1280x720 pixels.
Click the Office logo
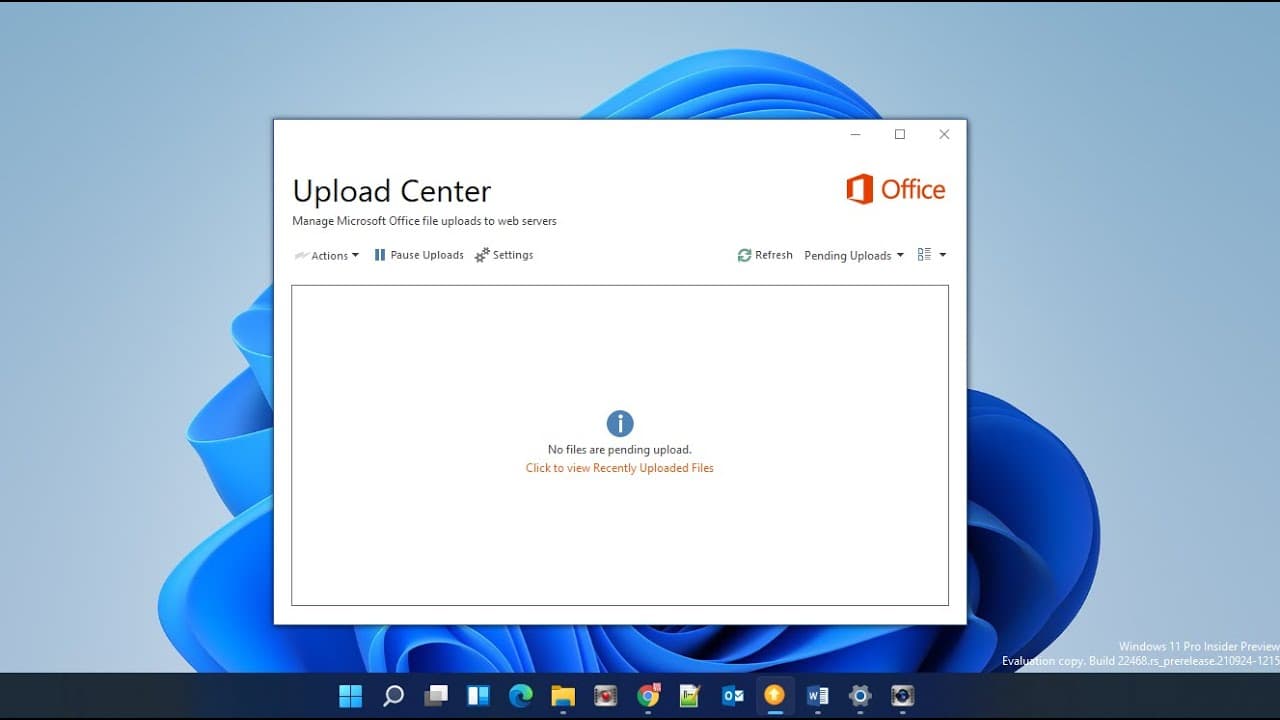click(x=895, y=189)
